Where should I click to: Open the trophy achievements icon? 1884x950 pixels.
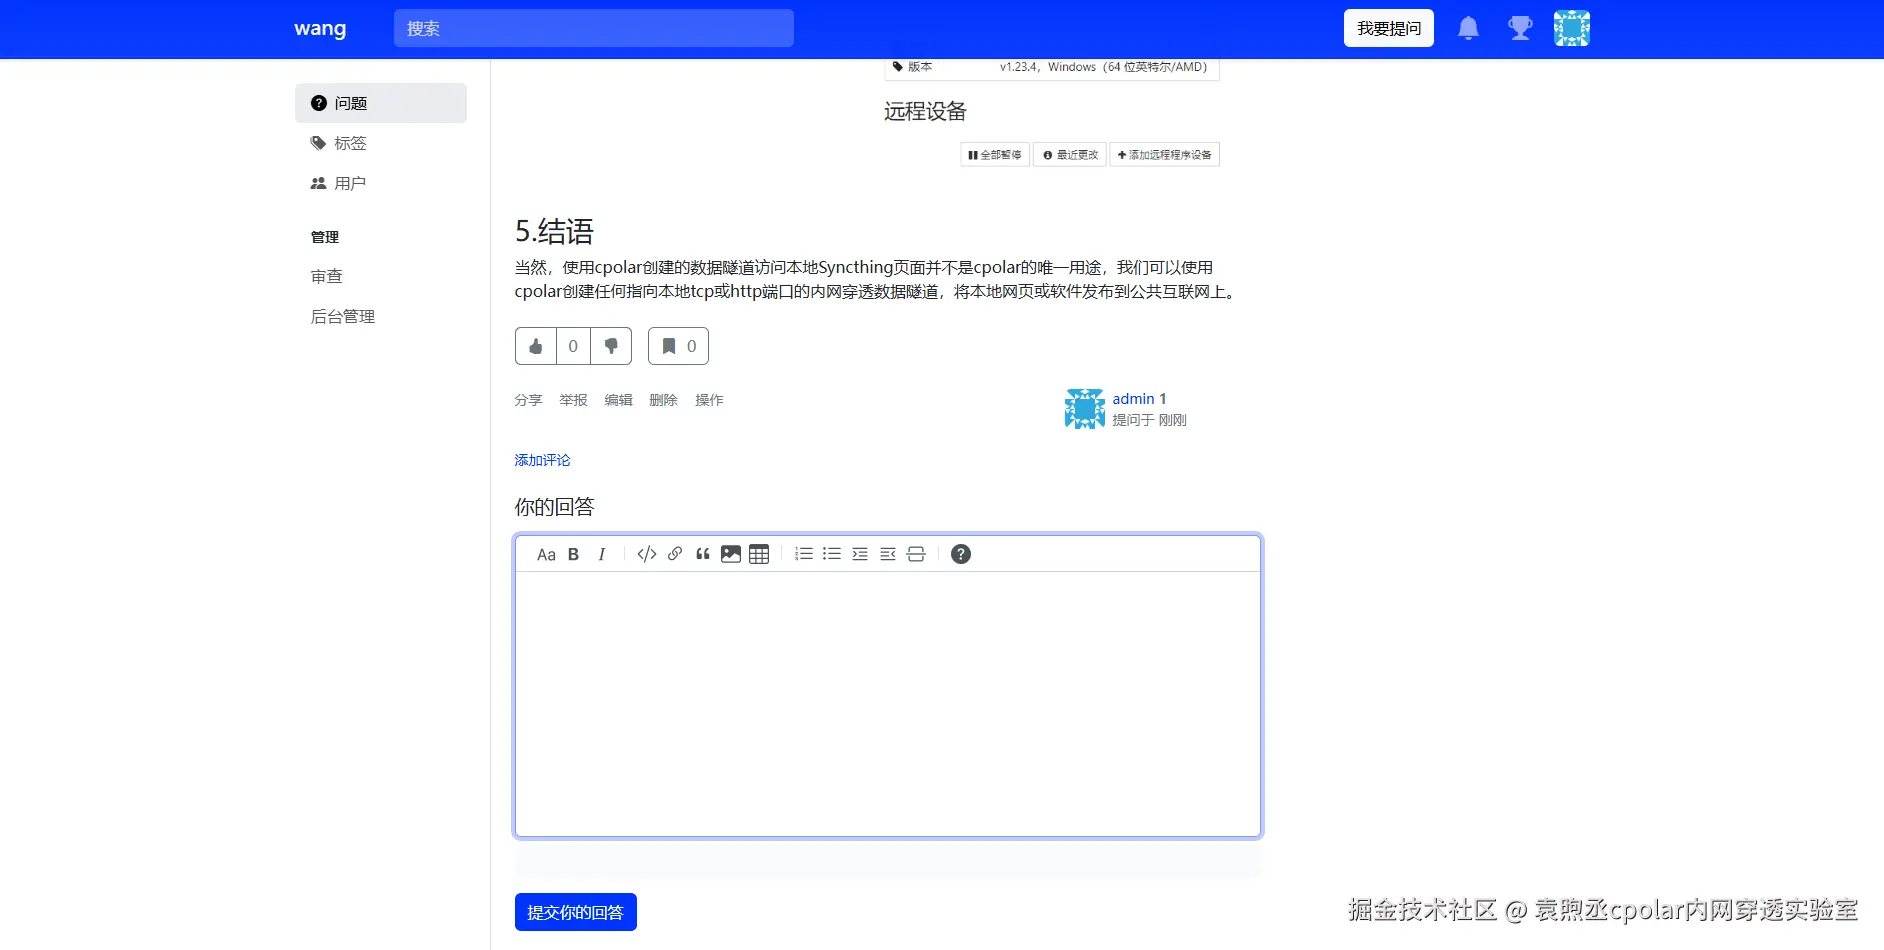(1520, 28)
